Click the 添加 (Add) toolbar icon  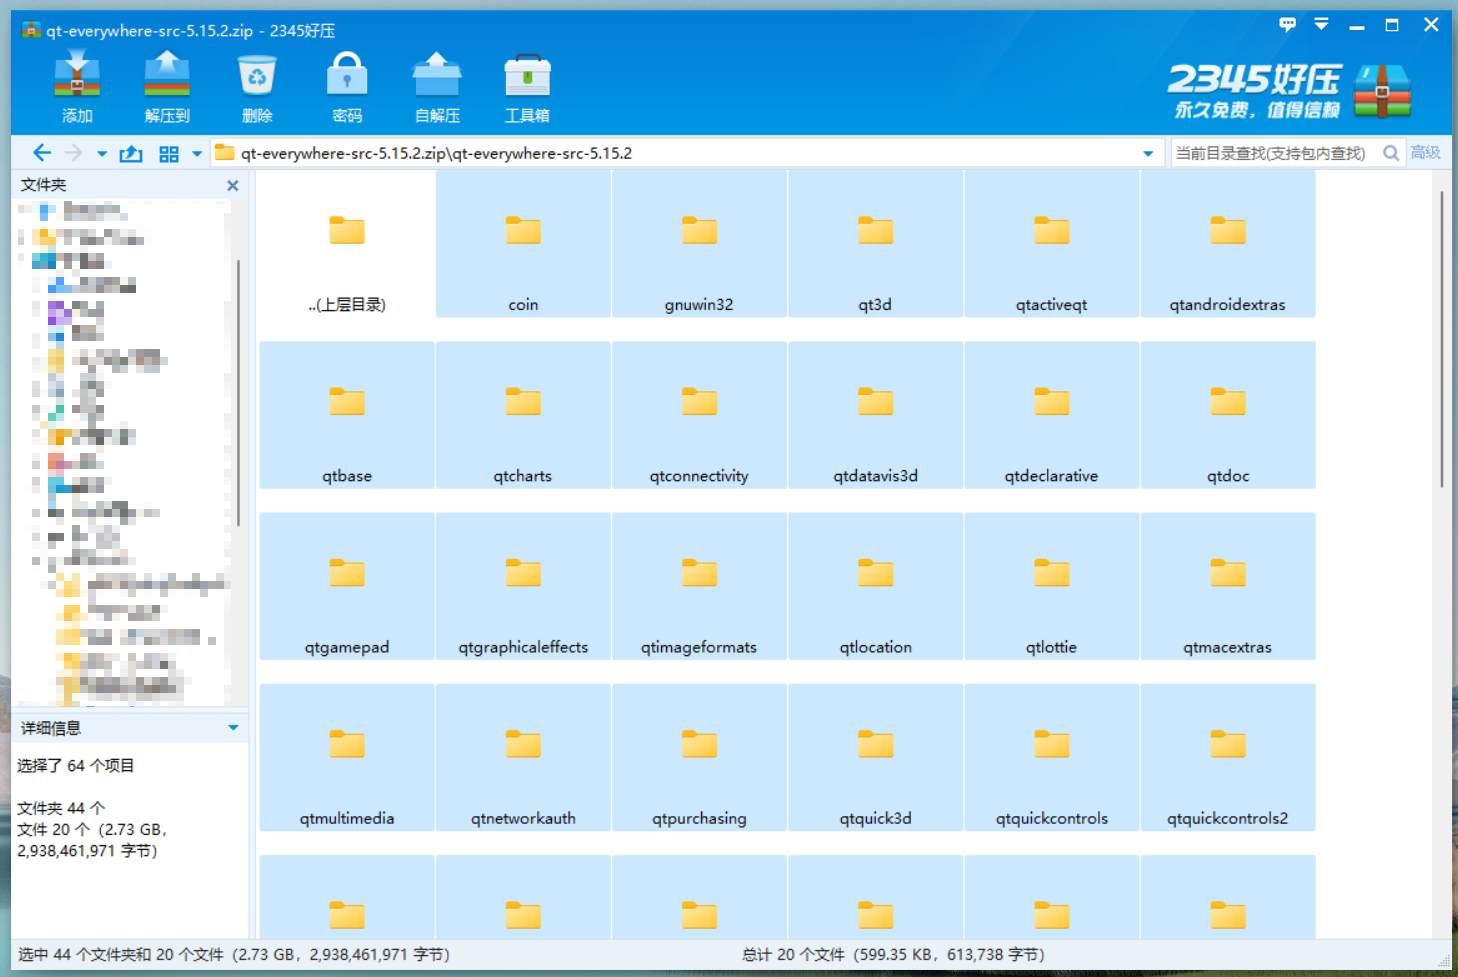77,87
